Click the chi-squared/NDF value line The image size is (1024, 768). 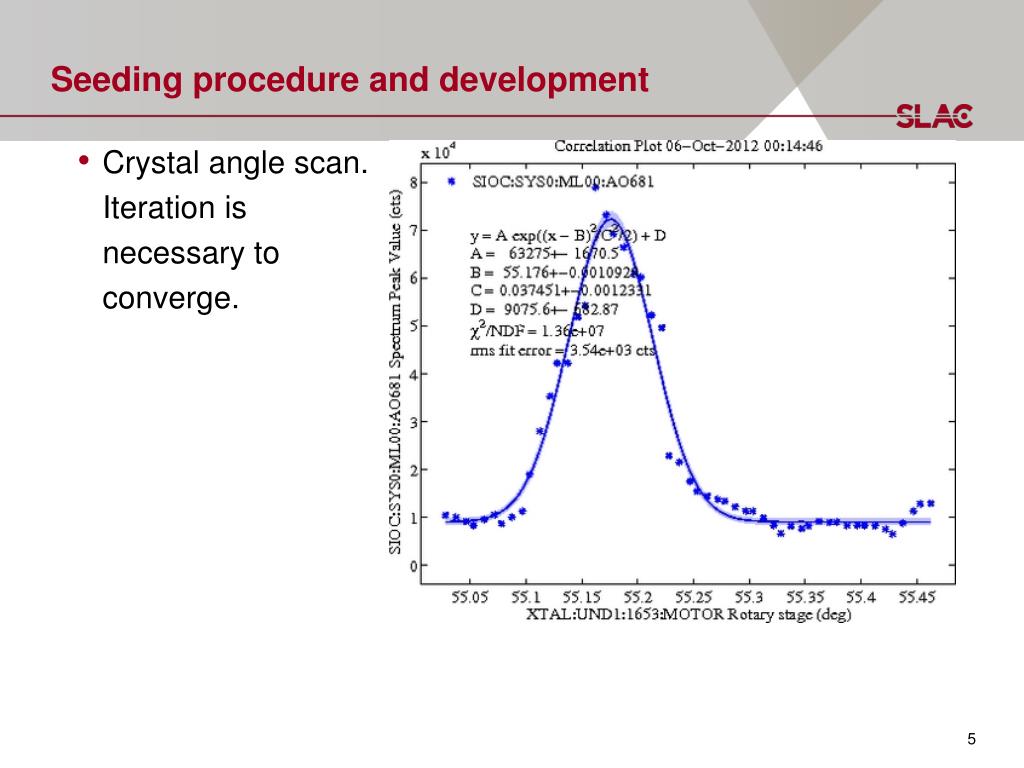coord(537,330)
